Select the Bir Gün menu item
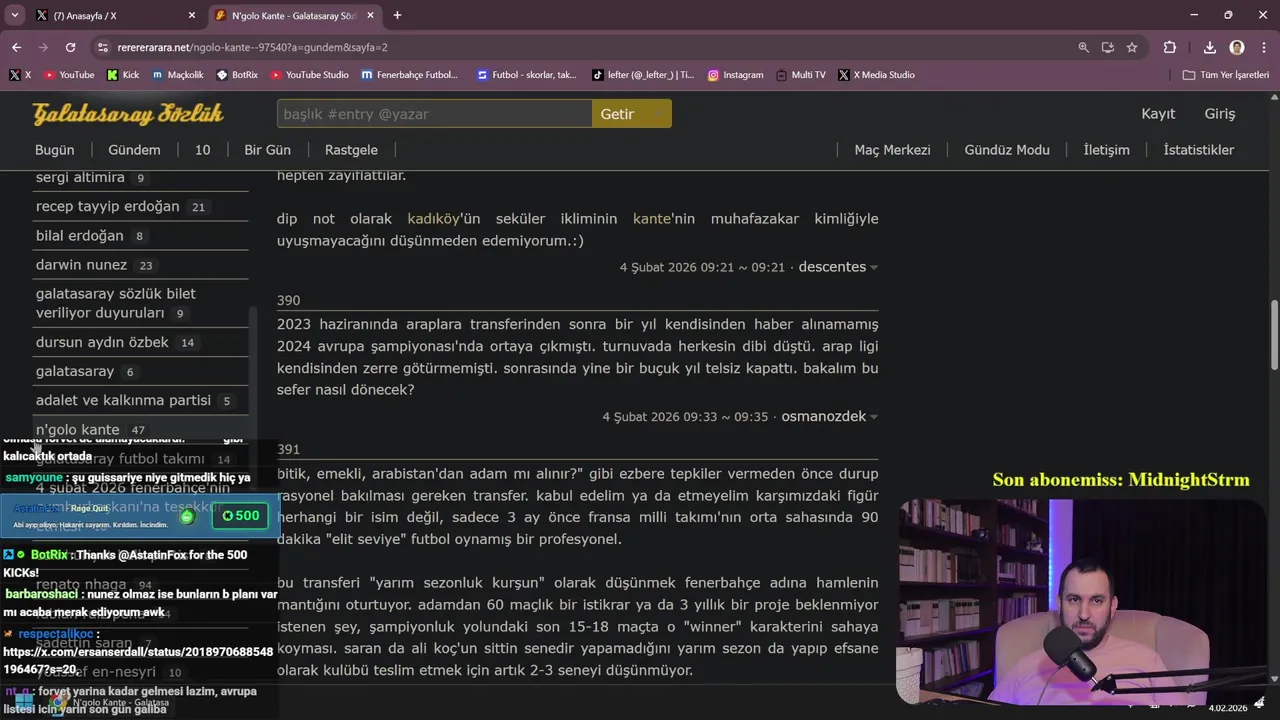 point(267,150)
